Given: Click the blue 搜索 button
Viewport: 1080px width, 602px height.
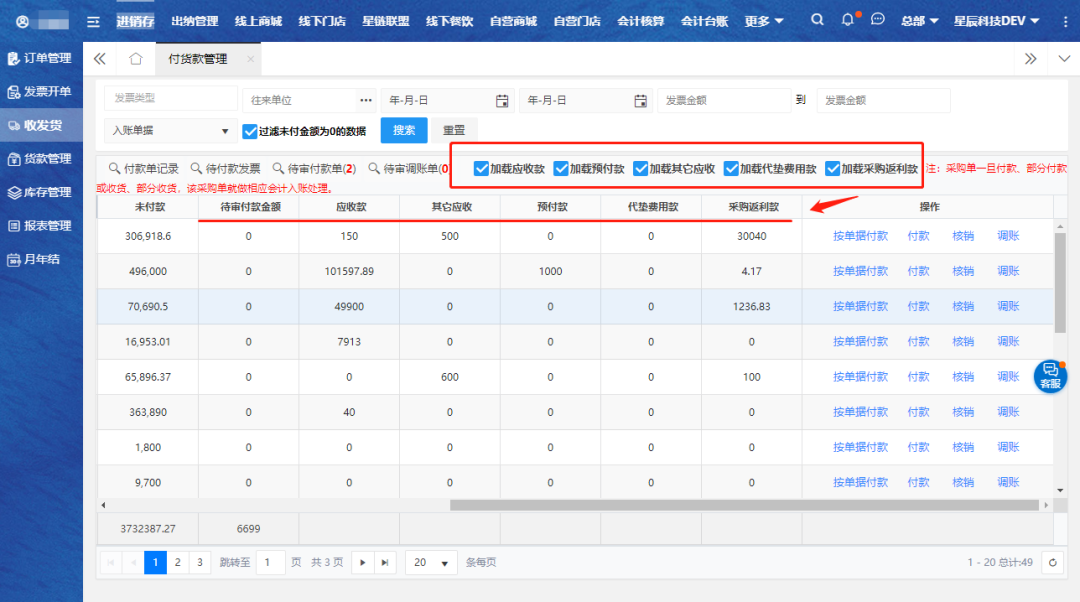Looking at the screenshot, I should point(404,131).
